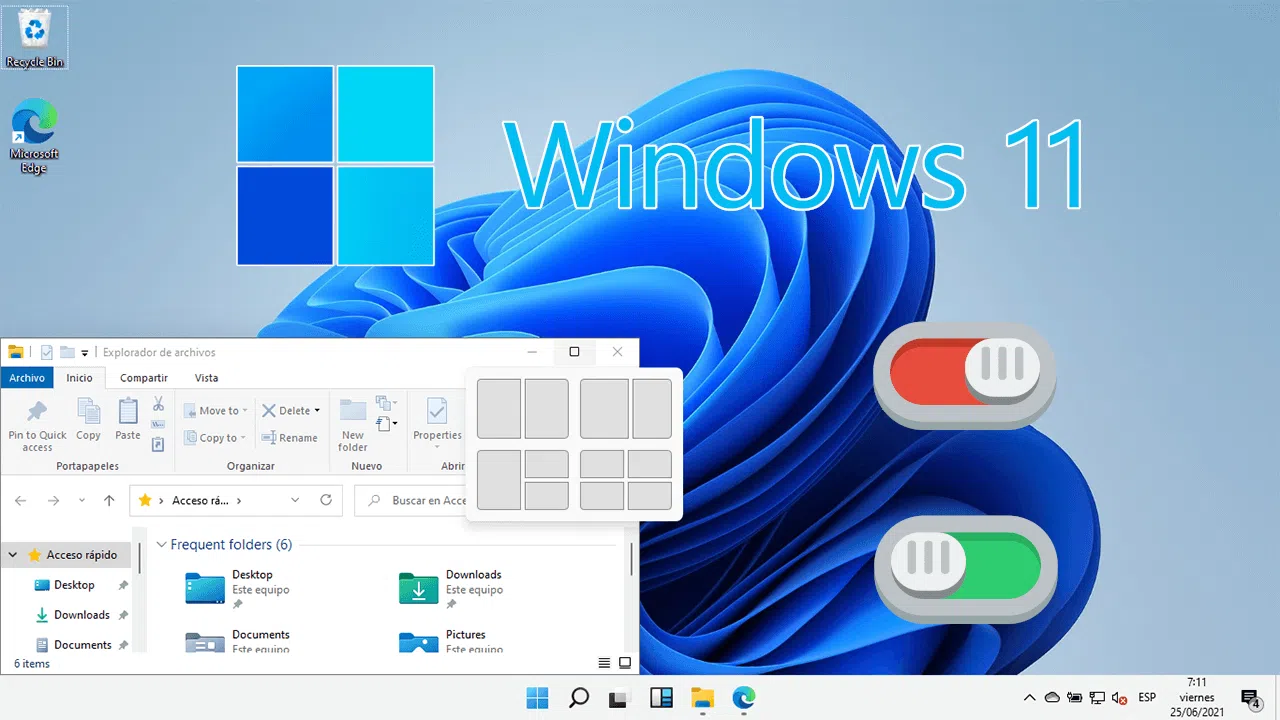This screenshot has height=720, width=1280.
Task: Click the ESP language indicator in taskbar
Action: coord(1147,698)
